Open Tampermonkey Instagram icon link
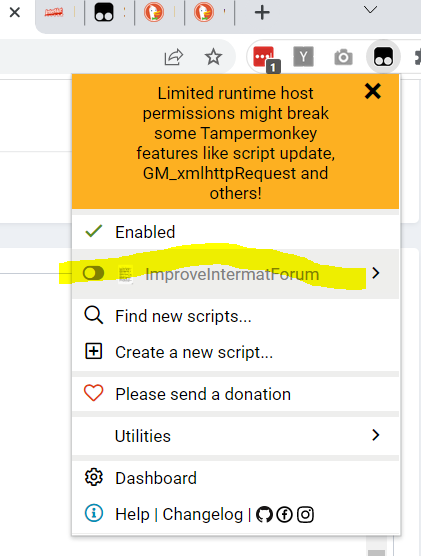The width and height of the screenshot is (421, 556). (x=305, y=515)
